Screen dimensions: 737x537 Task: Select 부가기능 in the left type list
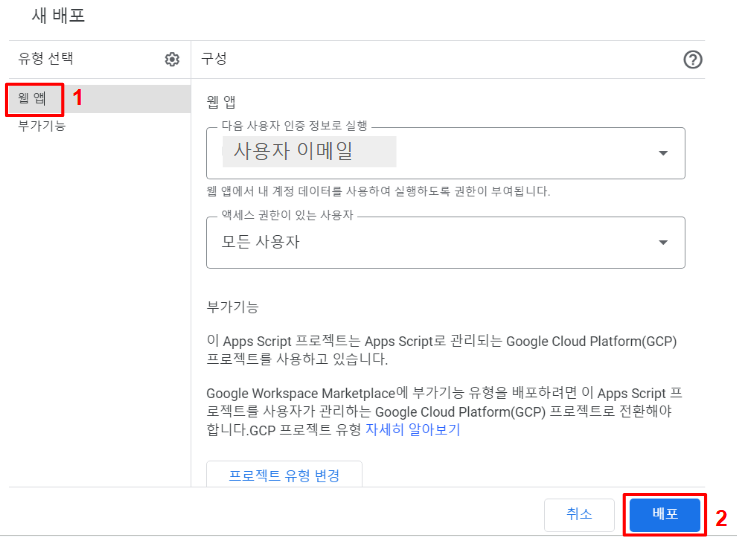pyautogui.click(x=42, y=126)
